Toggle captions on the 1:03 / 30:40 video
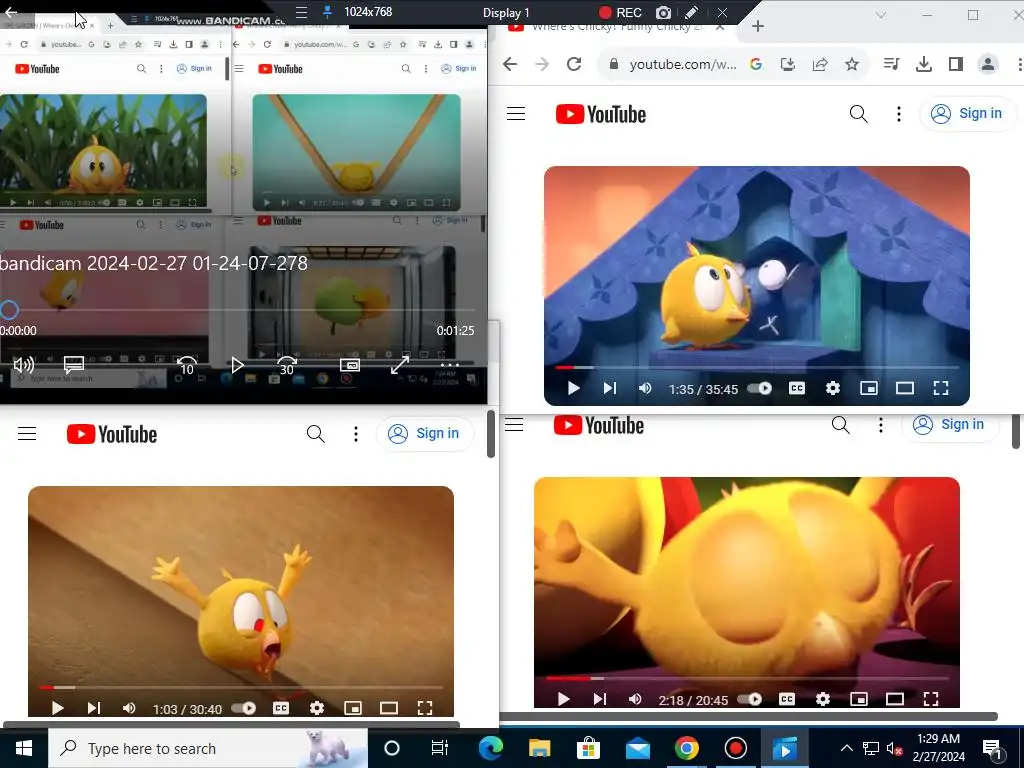This screenshot has height=768, width=1024. pyautogui.click(x=281, y=708)
